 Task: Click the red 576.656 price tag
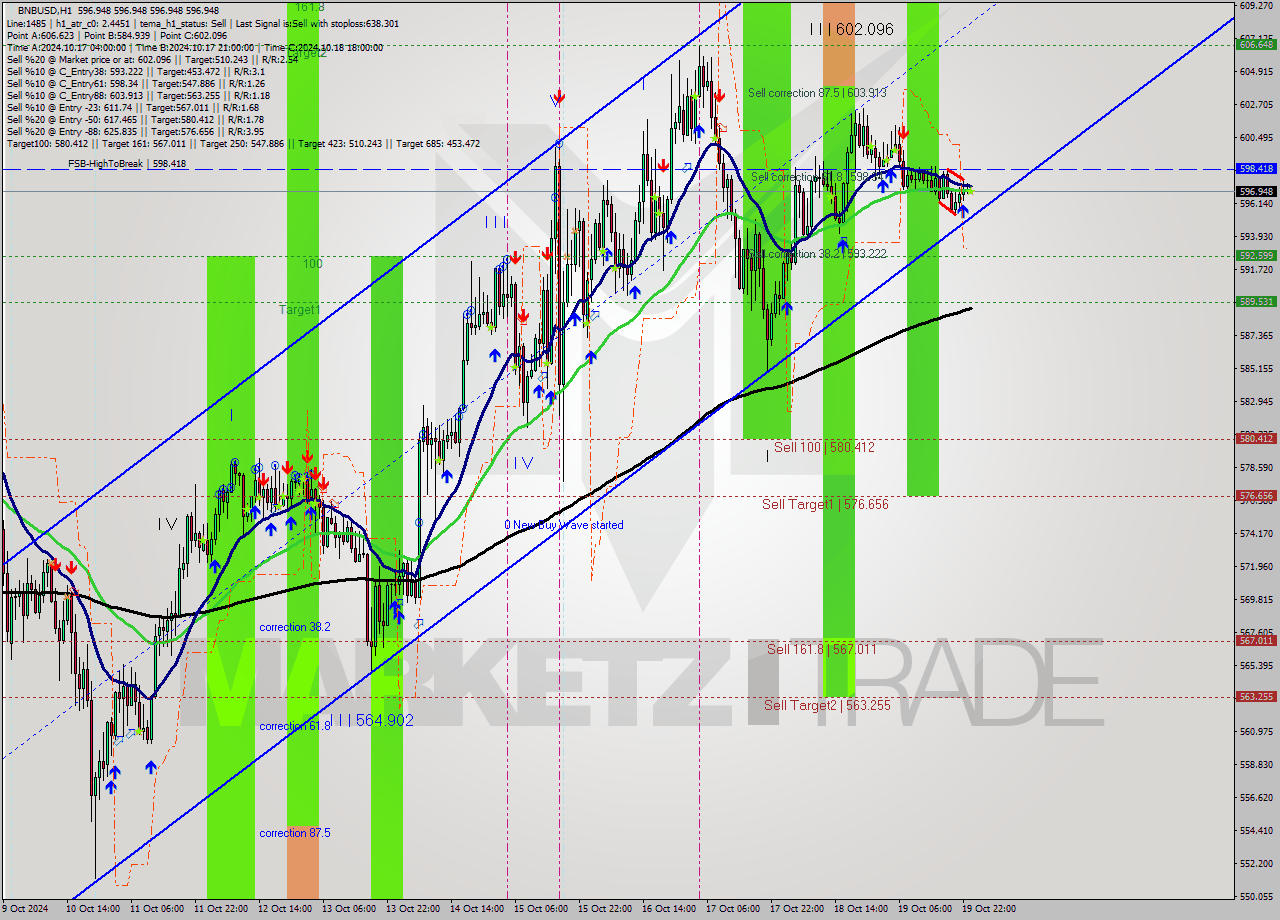1256,495
